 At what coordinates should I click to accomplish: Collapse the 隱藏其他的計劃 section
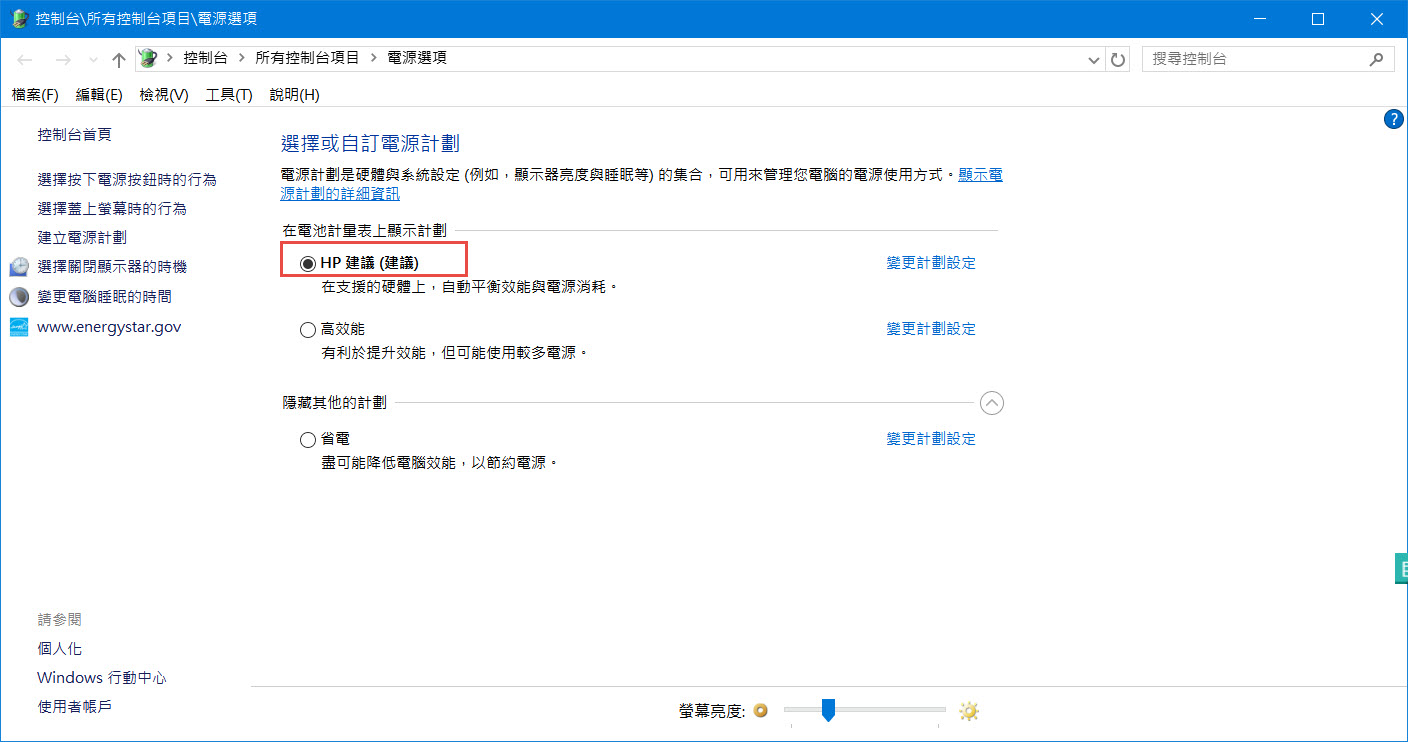click(991, 403)
